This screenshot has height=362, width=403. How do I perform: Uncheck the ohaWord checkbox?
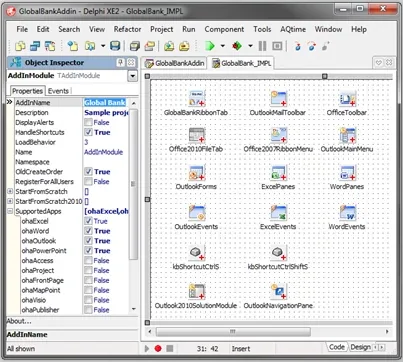click(88, 231)
